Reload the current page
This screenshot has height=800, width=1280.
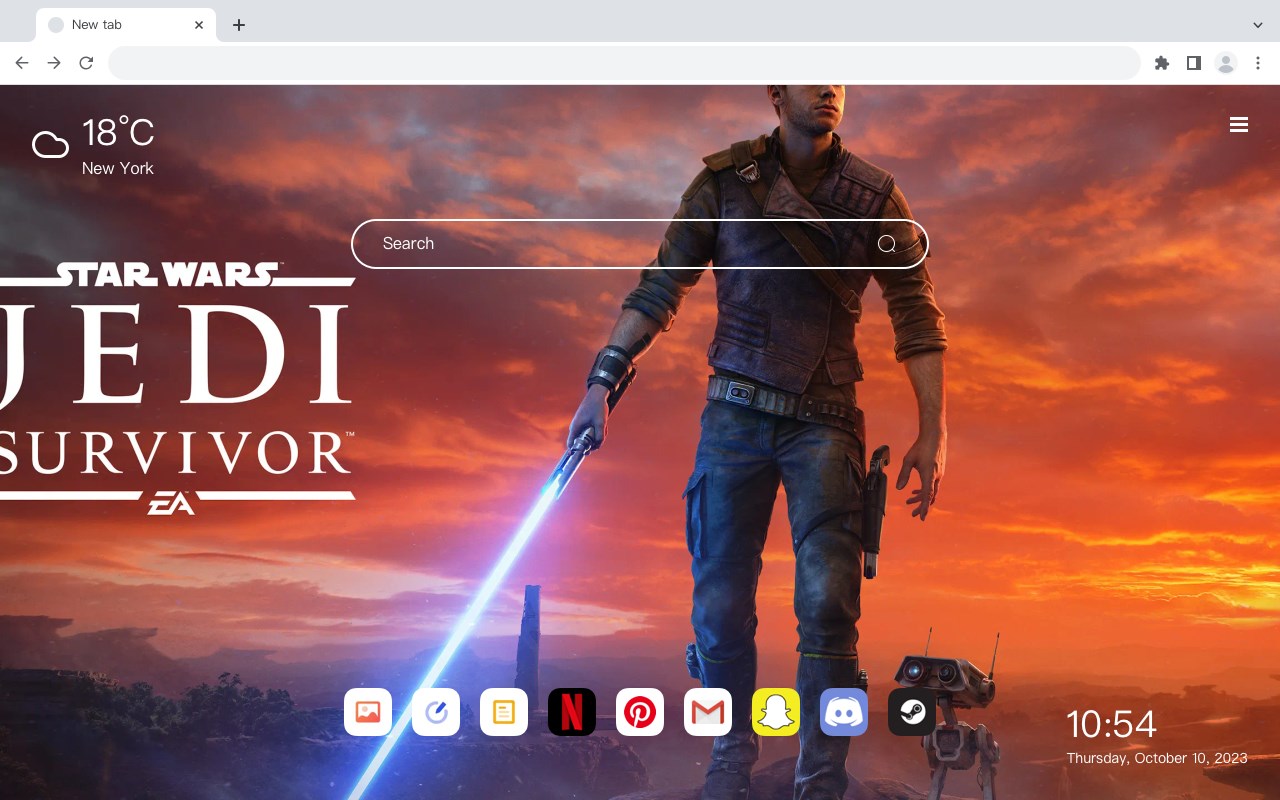[86, 63]
